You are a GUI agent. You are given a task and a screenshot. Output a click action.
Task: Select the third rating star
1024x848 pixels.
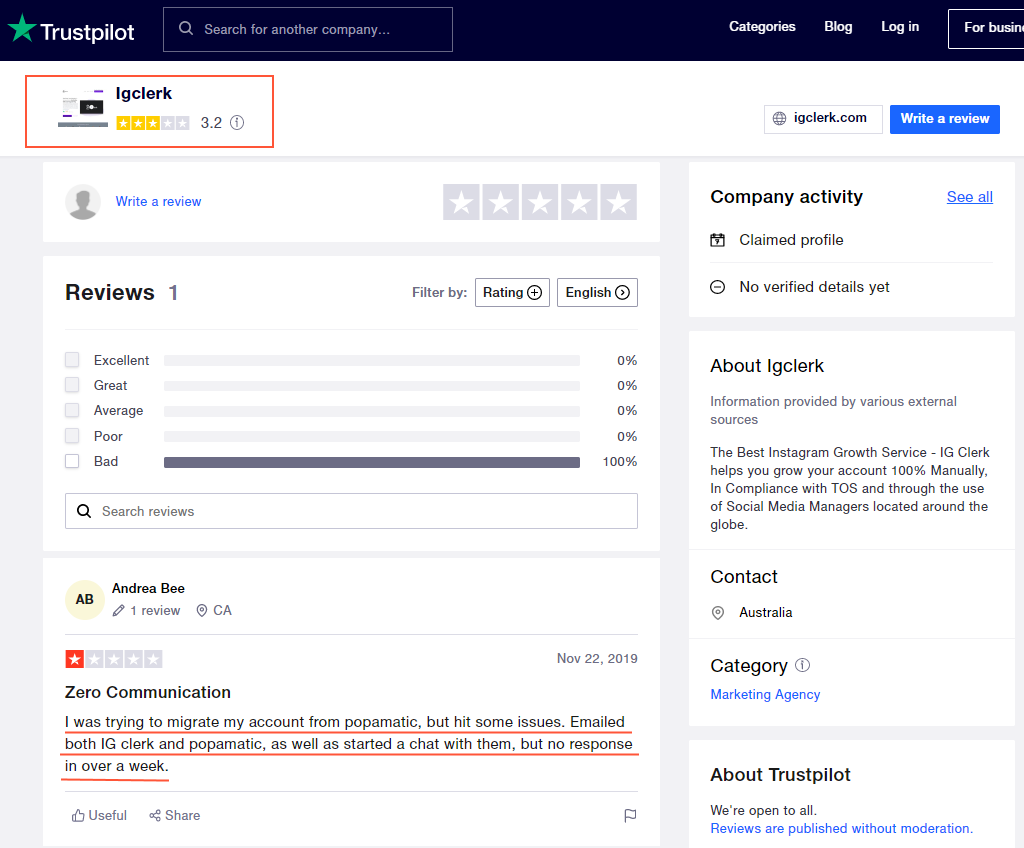(x=540, y=202)
